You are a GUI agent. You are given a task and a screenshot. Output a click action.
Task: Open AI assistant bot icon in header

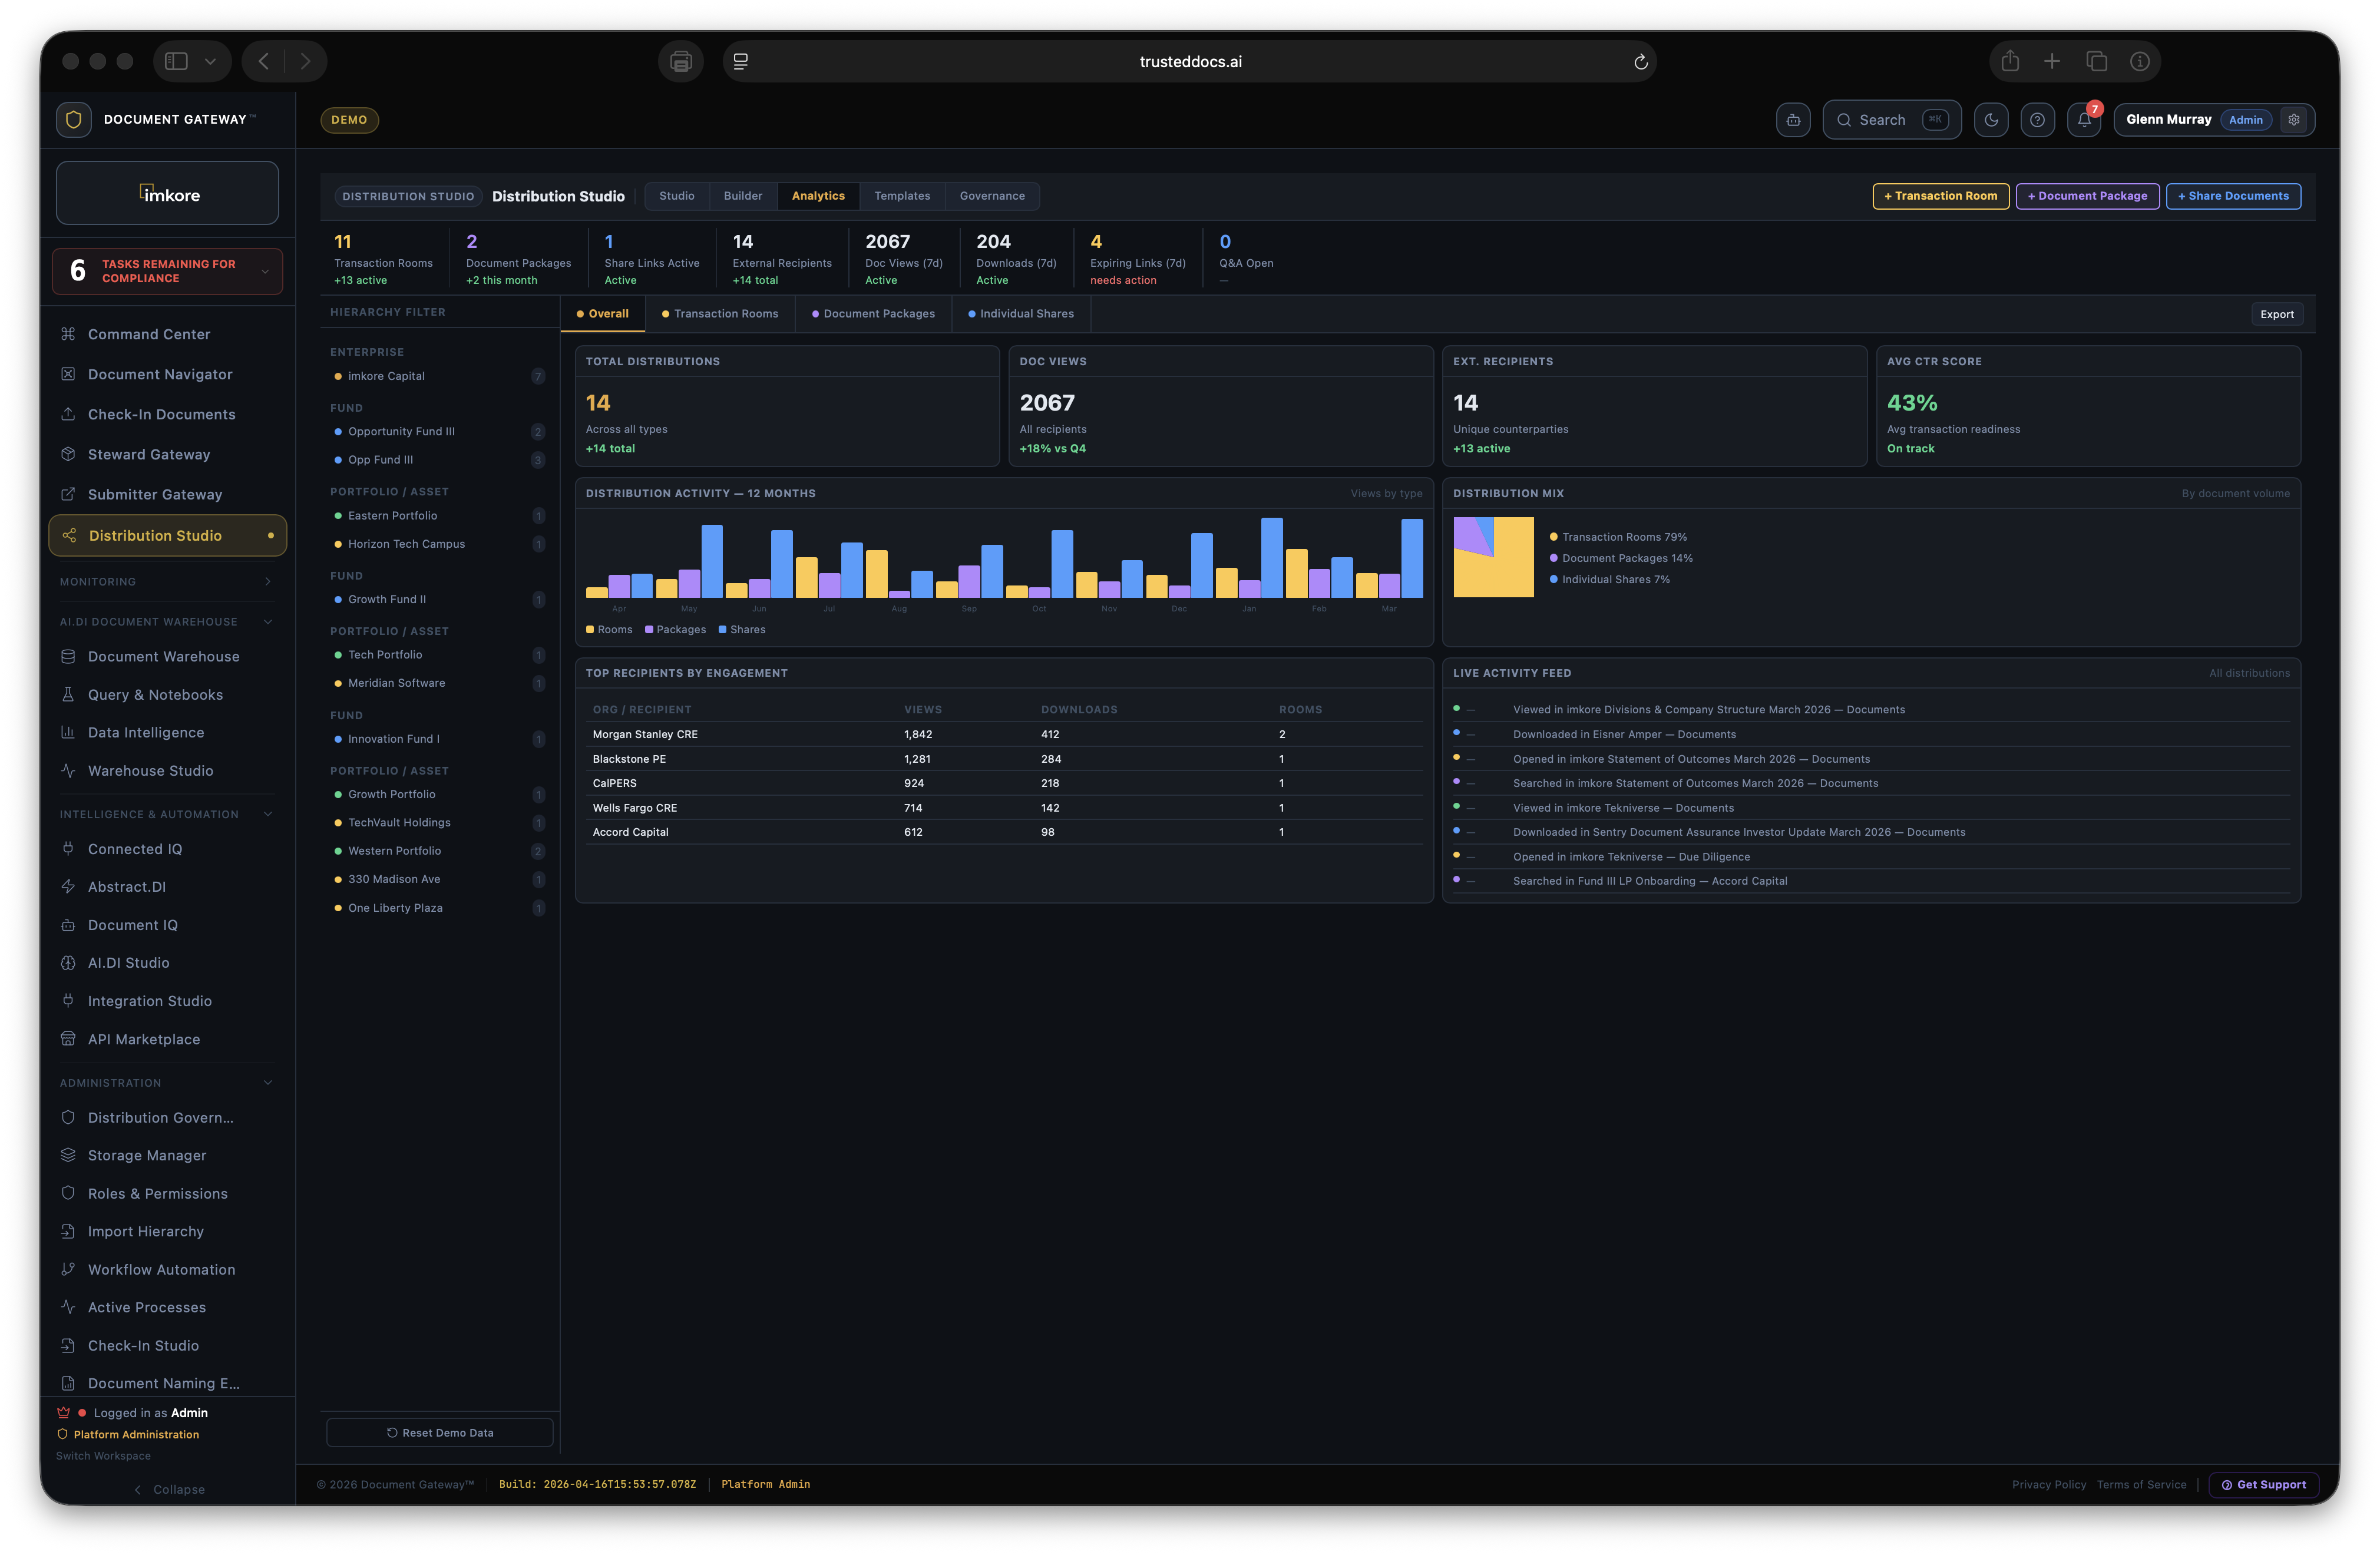(1793, 120)
